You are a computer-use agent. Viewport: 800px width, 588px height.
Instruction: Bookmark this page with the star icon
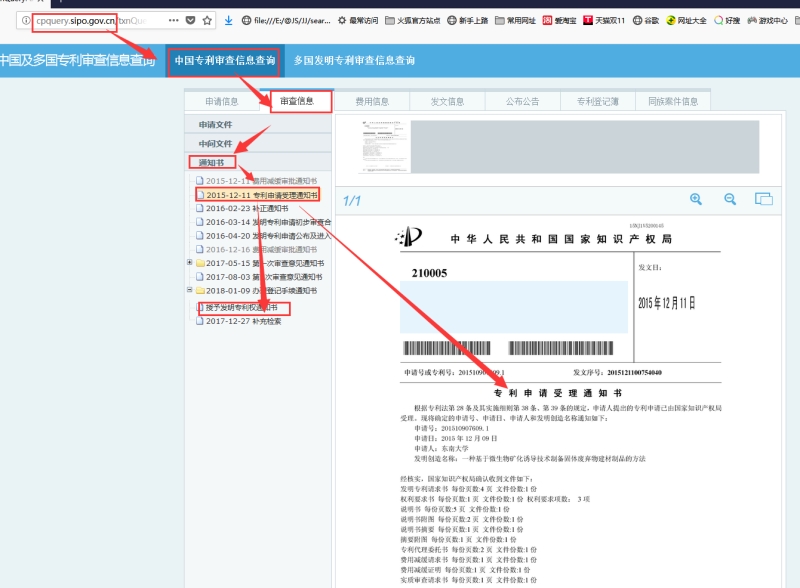(207, 20)
